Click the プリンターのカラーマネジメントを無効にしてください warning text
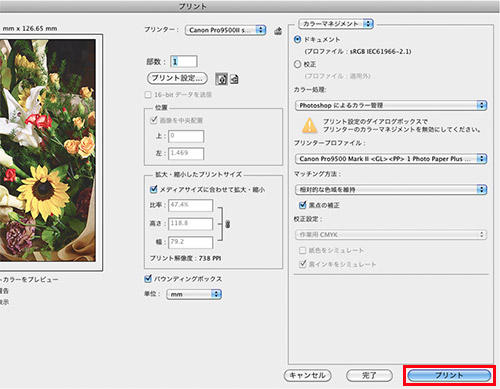Image resolution: width=500 pixels, height=389 pixels. [x=402, y=130]
